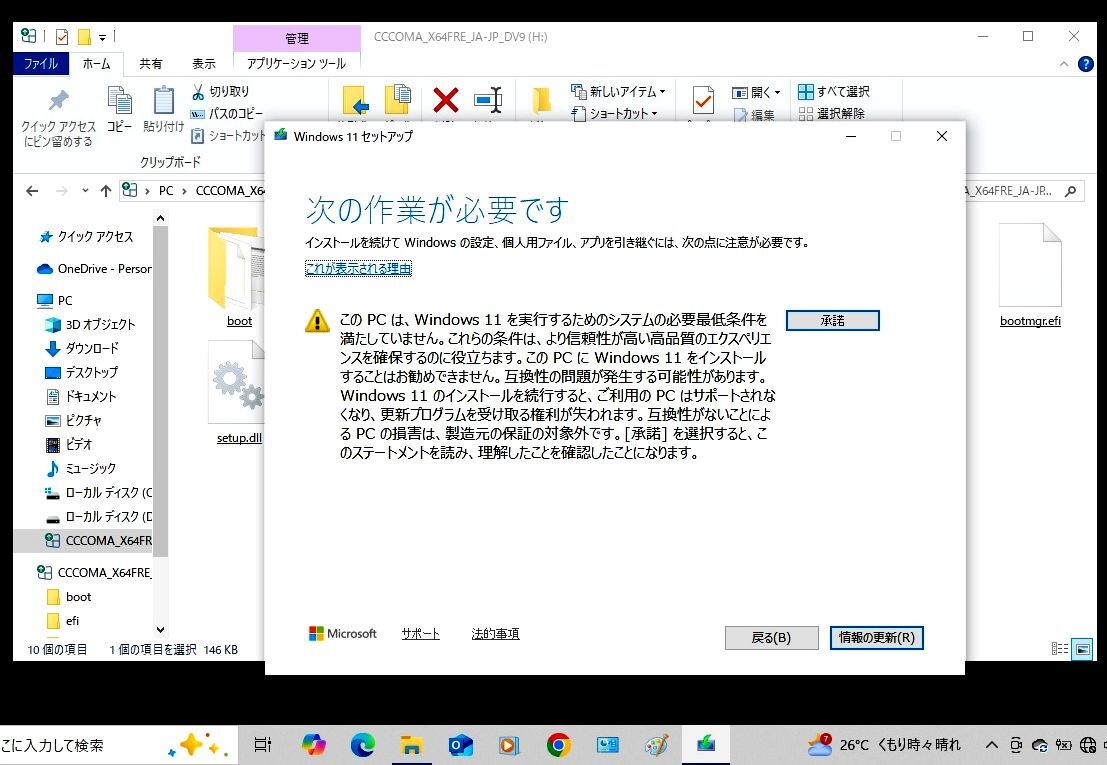Select the setup.dll file in Explorer
The height and width of the screenshot is (765, 1107).
239,392
